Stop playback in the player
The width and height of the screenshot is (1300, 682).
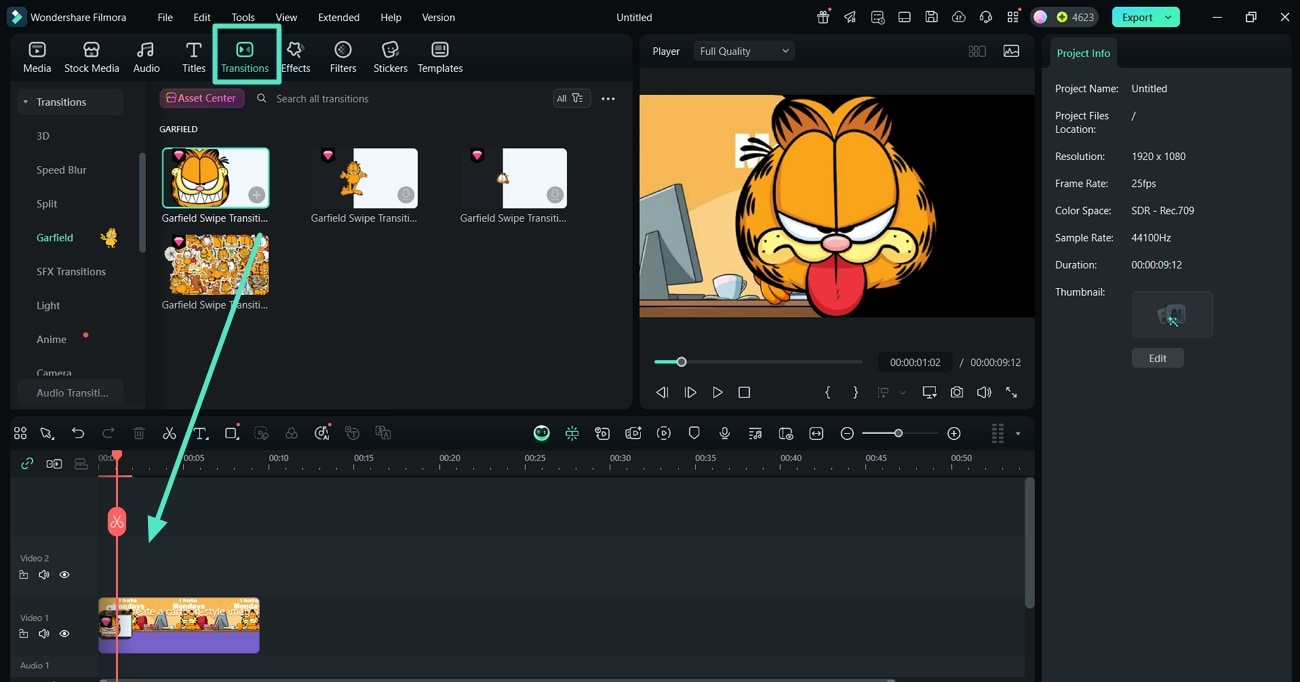744,393
